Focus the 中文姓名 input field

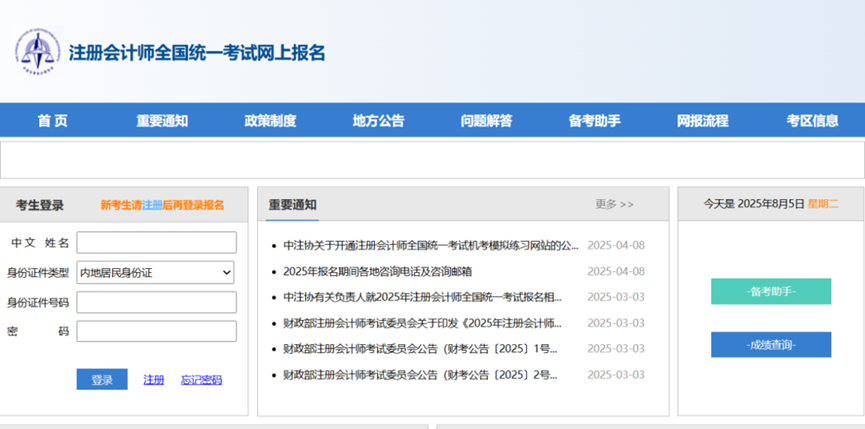[x=157, y=243]
